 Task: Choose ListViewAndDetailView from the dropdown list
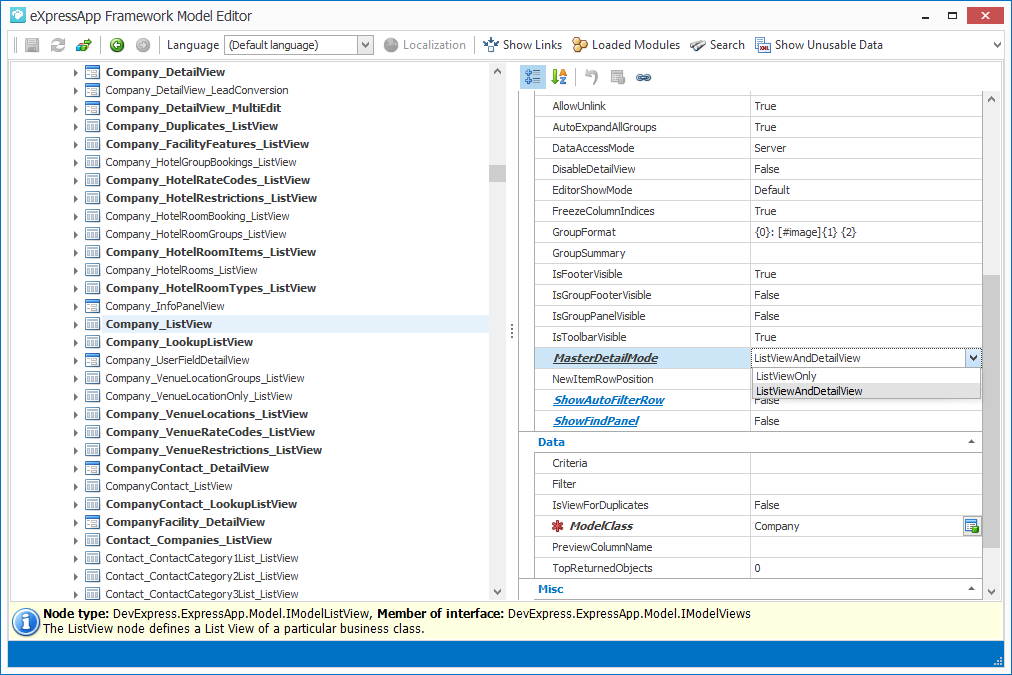click(866, 391)
